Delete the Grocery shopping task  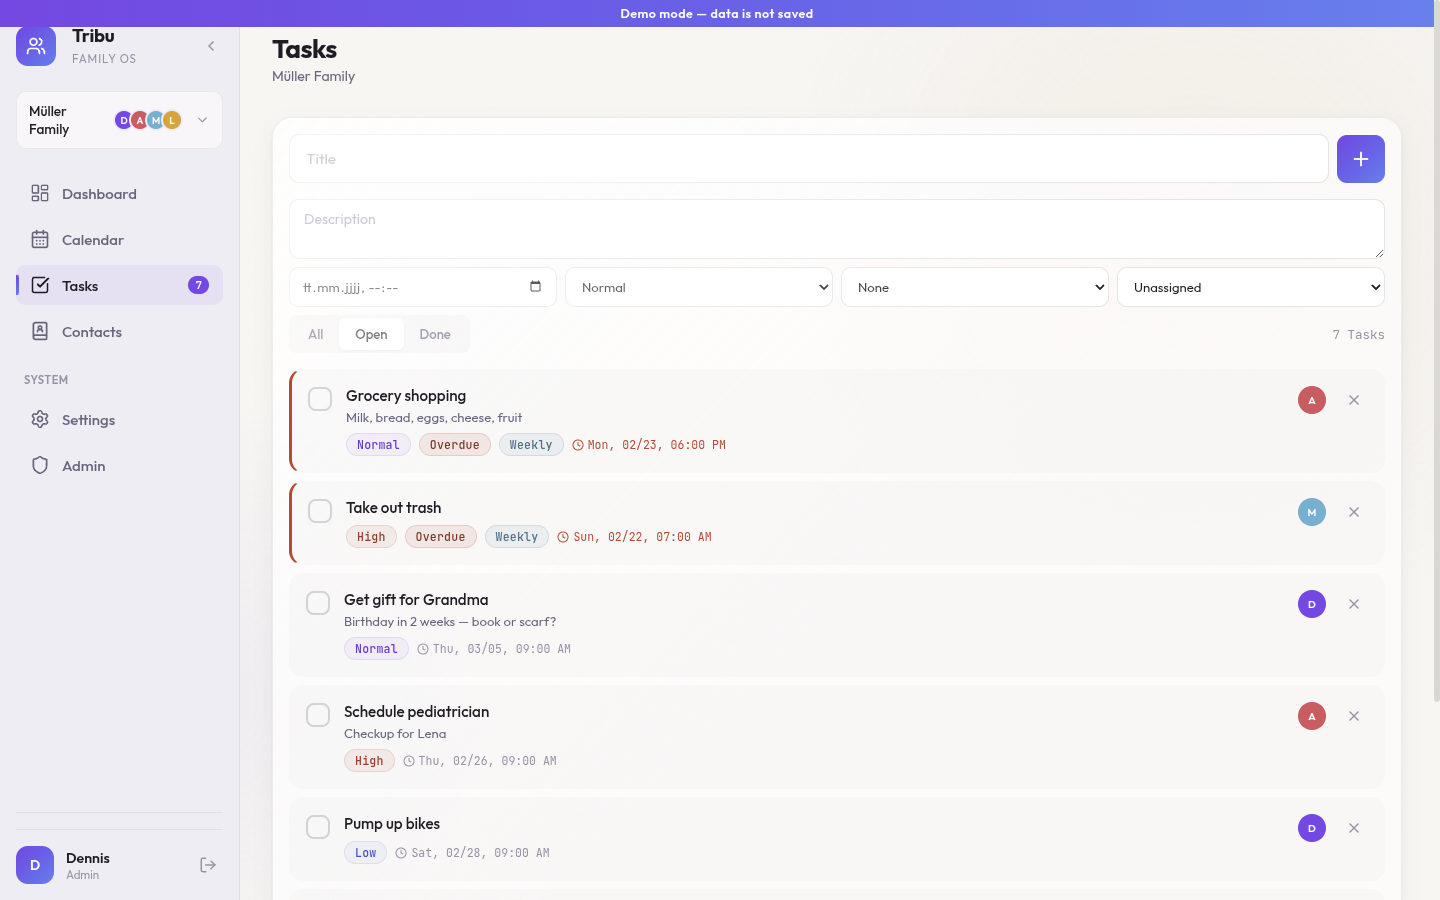pyautogui.click(x=1354, y=400)
